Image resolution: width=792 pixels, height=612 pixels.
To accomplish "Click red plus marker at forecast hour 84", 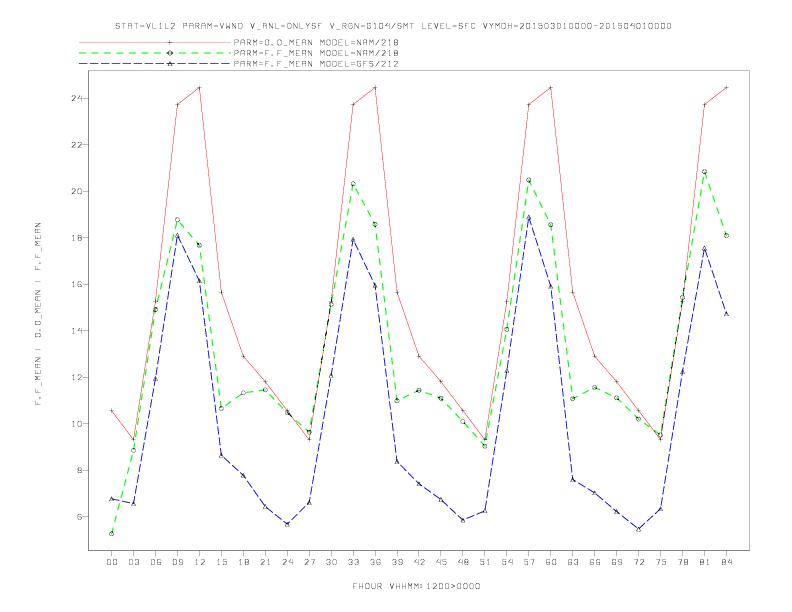I will [x=726, y=88].
